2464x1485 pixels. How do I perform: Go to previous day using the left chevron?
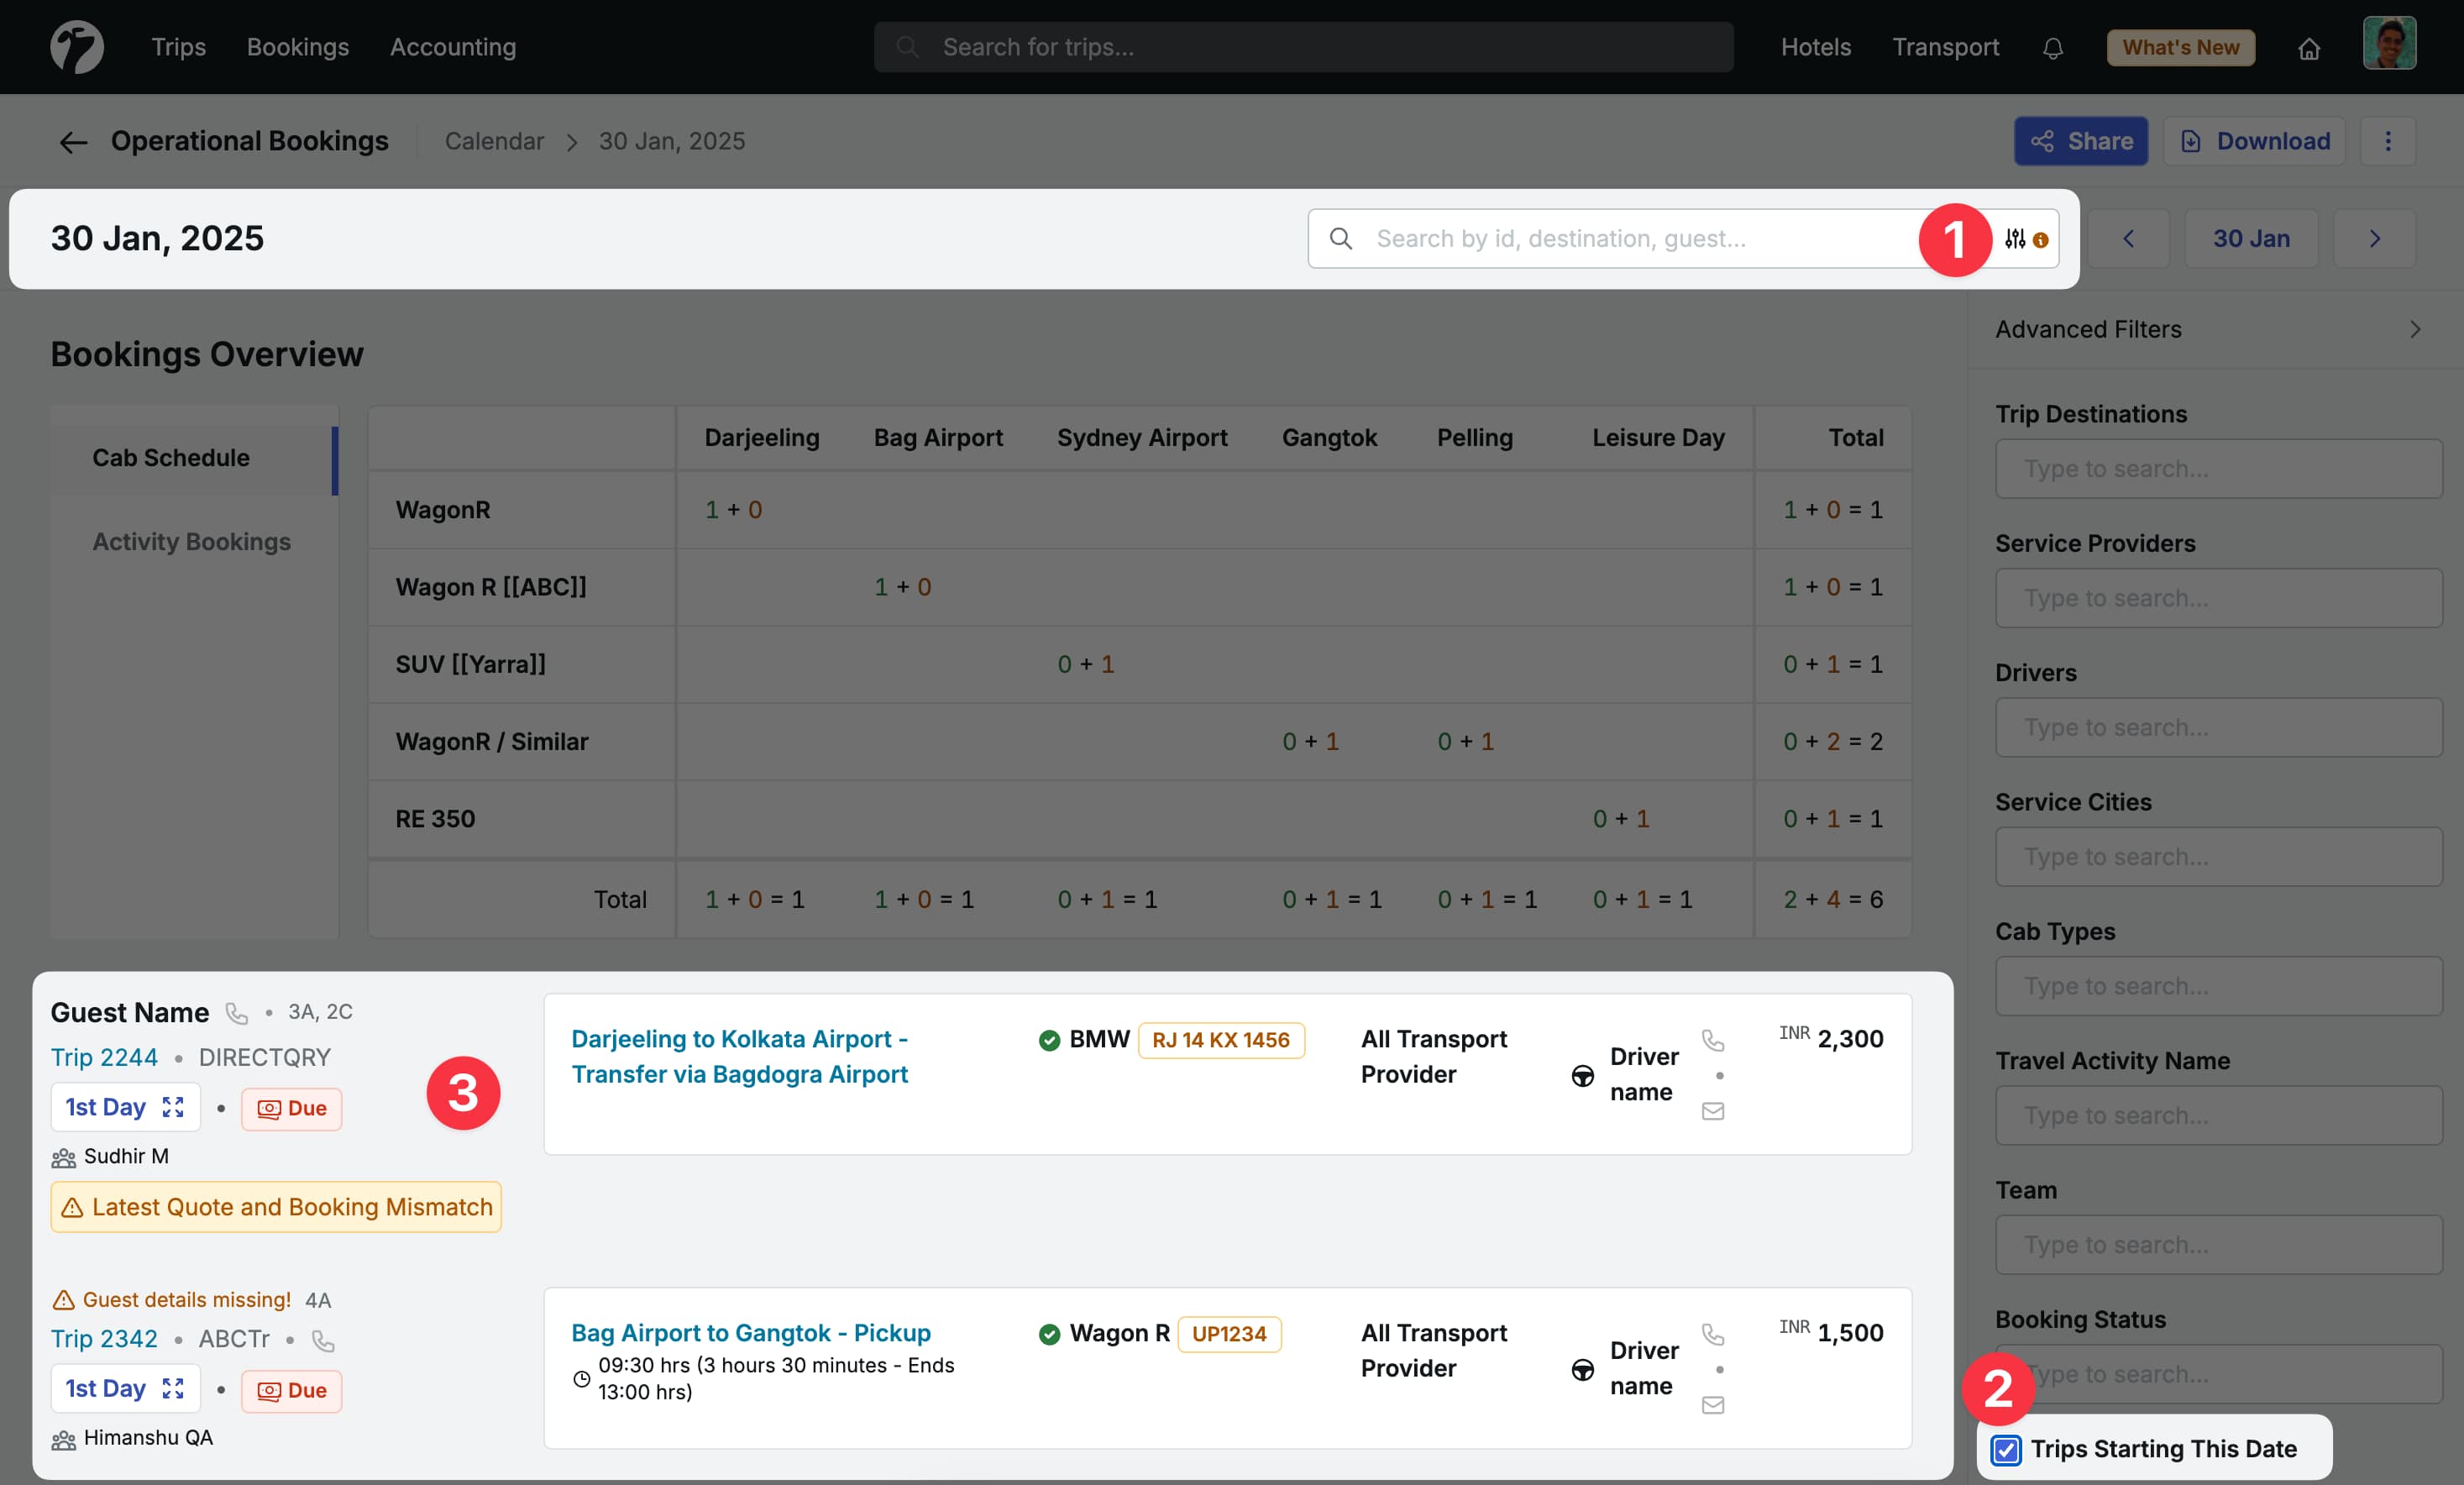(2128, 239)
